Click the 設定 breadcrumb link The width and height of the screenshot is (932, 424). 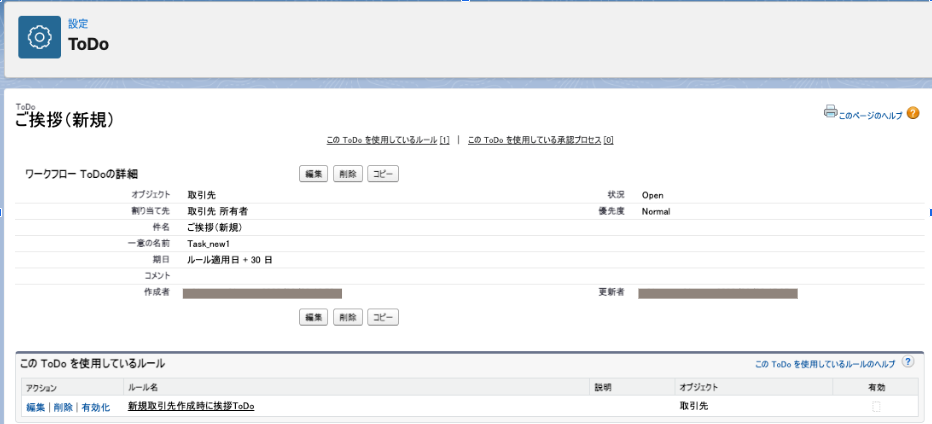[x=78, y=24]
